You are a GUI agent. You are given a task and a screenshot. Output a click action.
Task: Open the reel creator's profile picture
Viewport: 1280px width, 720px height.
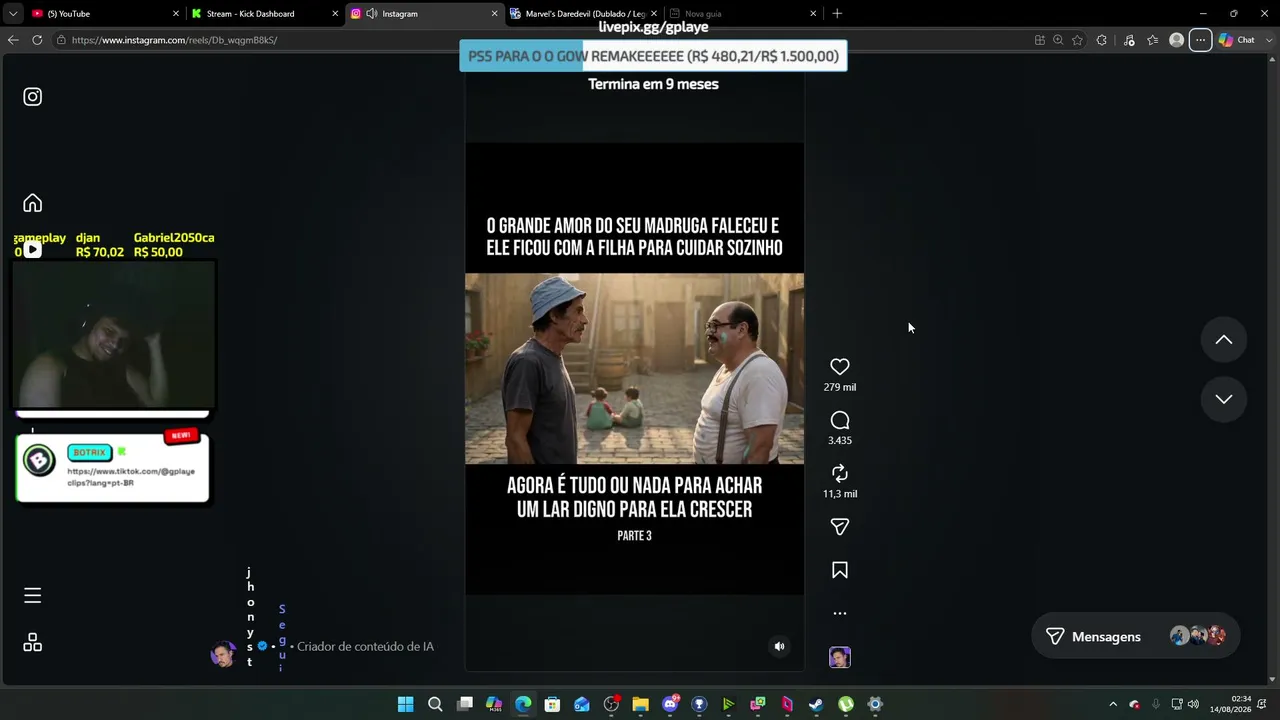click(222, 655)
